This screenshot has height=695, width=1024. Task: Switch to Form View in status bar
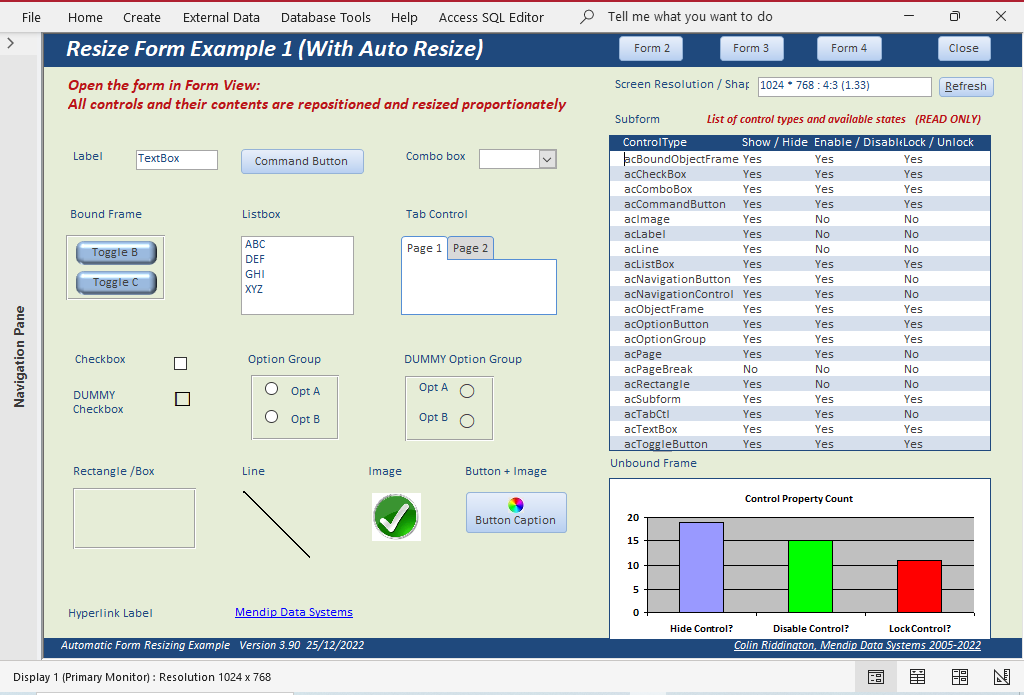click(x=876, y=677)
